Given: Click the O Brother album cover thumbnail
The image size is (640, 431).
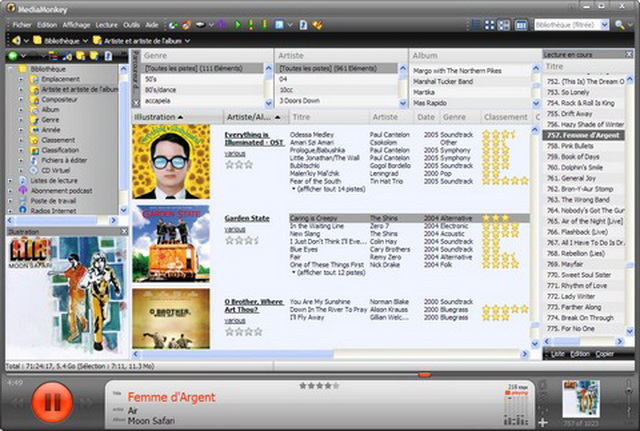Looking at the screenshot, I should pos(171,319).
